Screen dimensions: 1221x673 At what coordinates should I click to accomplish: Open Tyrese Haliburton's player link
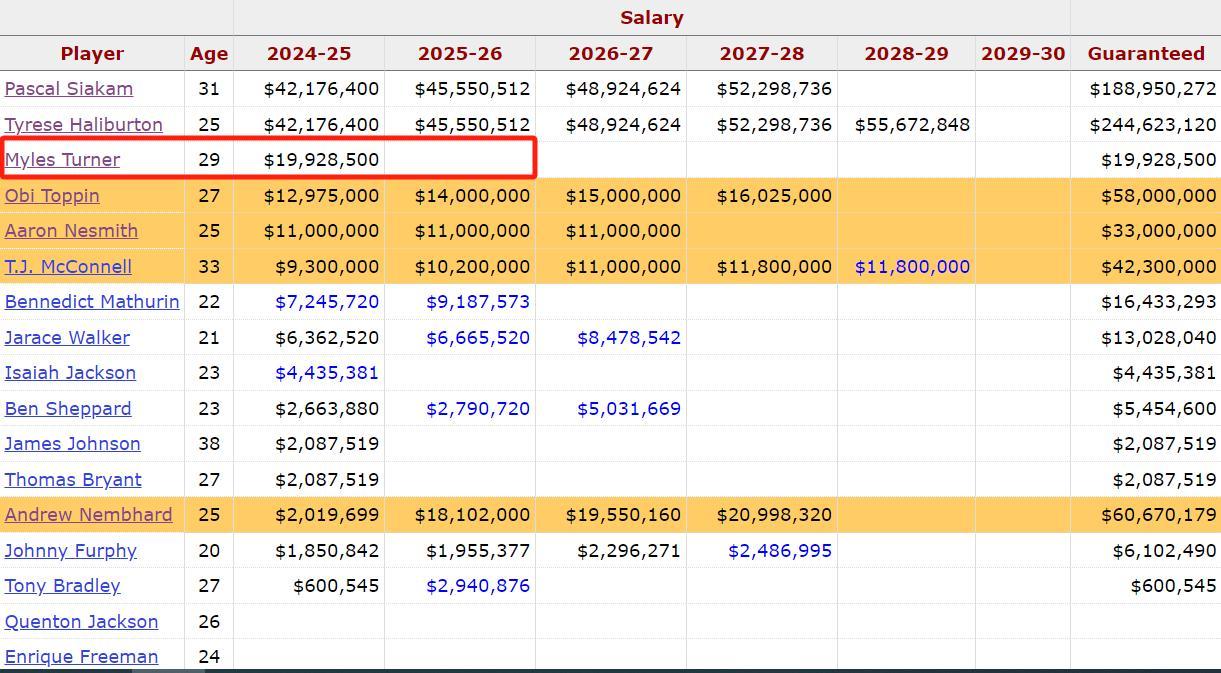point(84,125)
